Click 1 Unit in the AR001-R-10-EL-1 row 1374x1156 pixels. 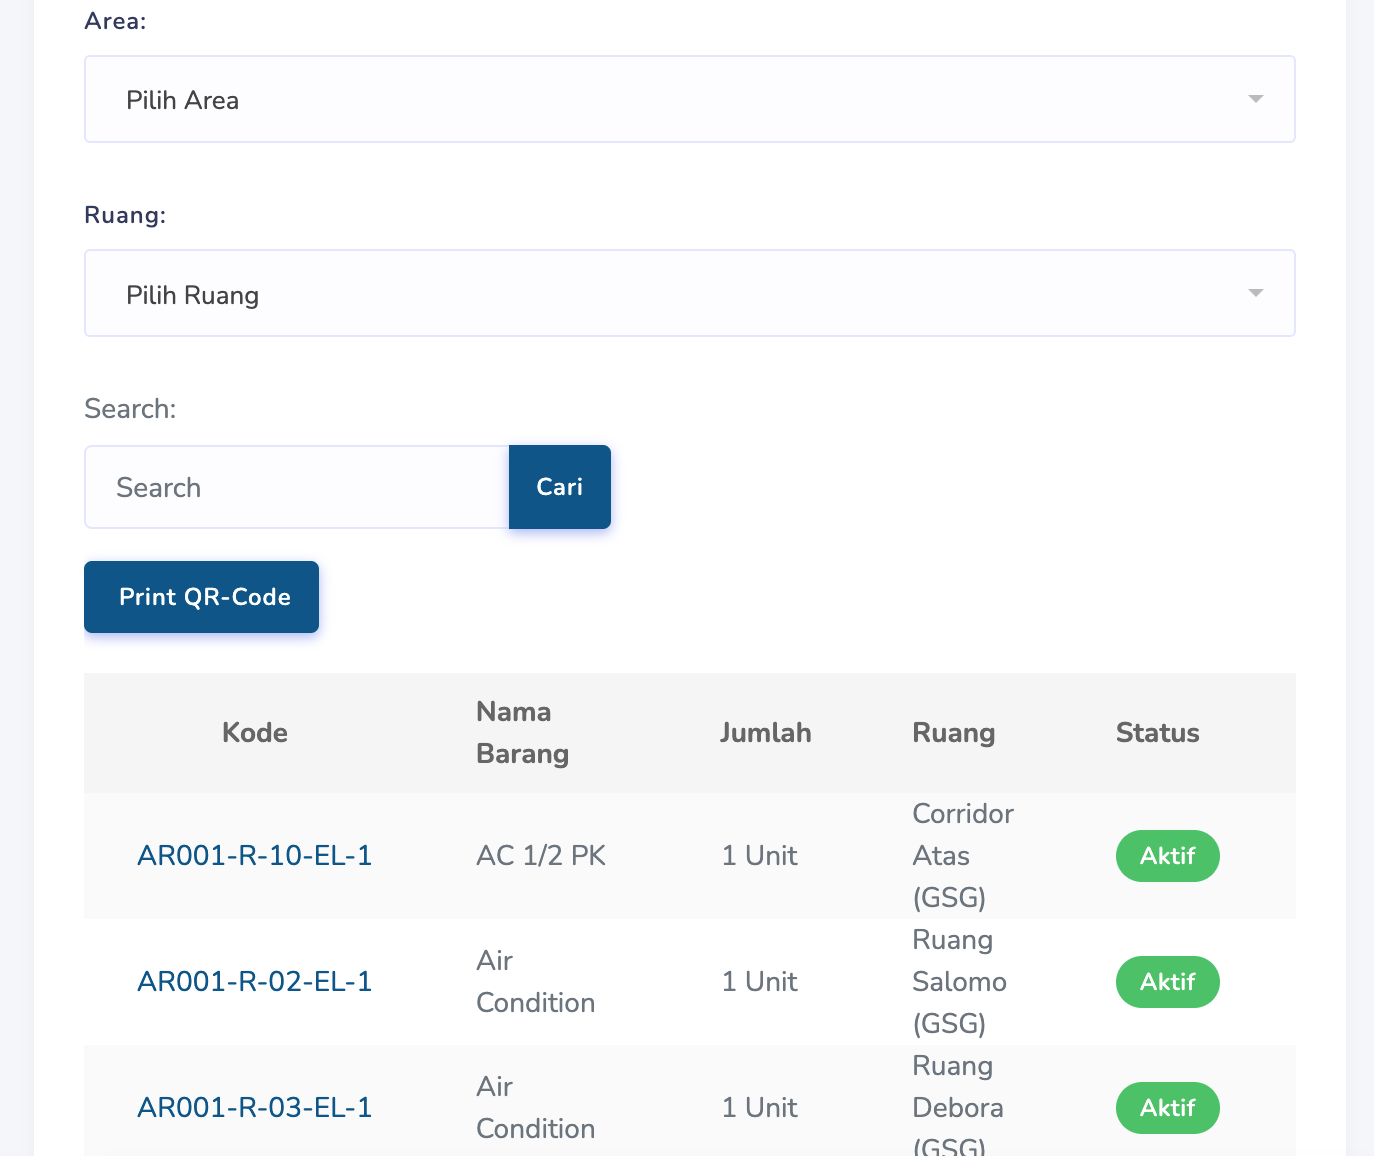[x=759, y=856]
